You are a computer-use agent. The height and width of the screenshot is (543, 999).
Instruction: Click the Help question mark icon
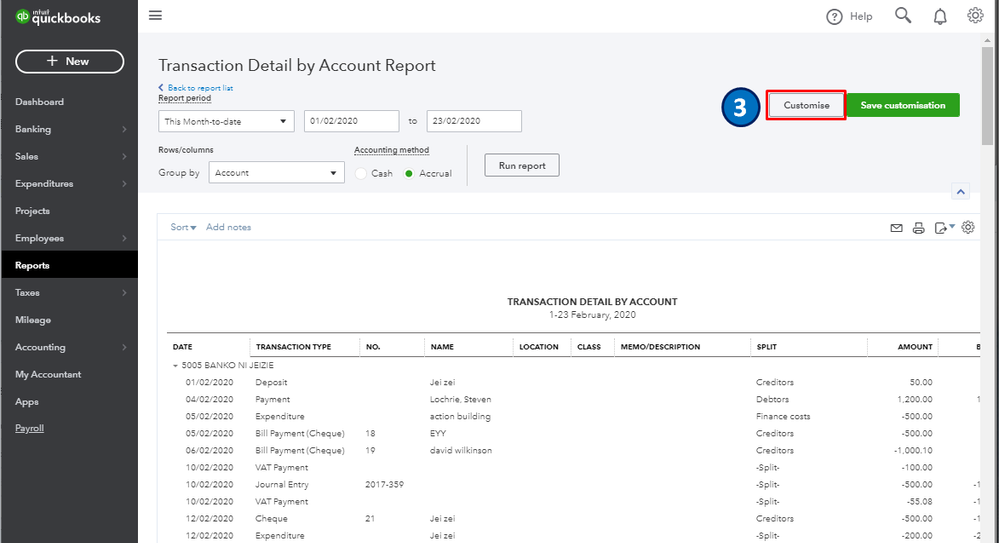pyautogui.click(x=835, y=16)
